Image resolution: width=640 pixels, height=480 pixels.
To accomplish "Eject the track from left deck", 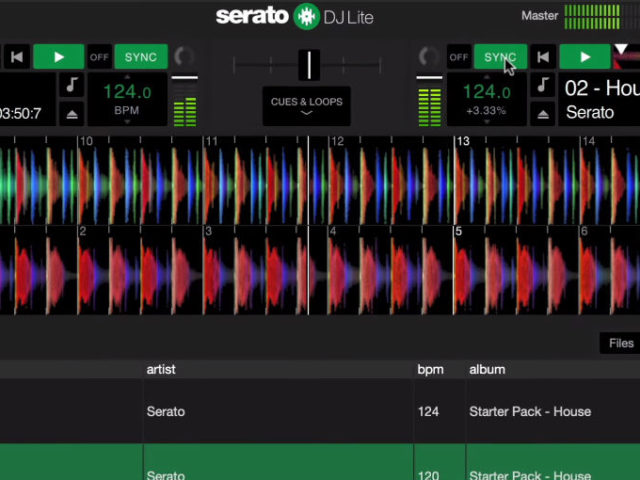I will click(72, 114).
